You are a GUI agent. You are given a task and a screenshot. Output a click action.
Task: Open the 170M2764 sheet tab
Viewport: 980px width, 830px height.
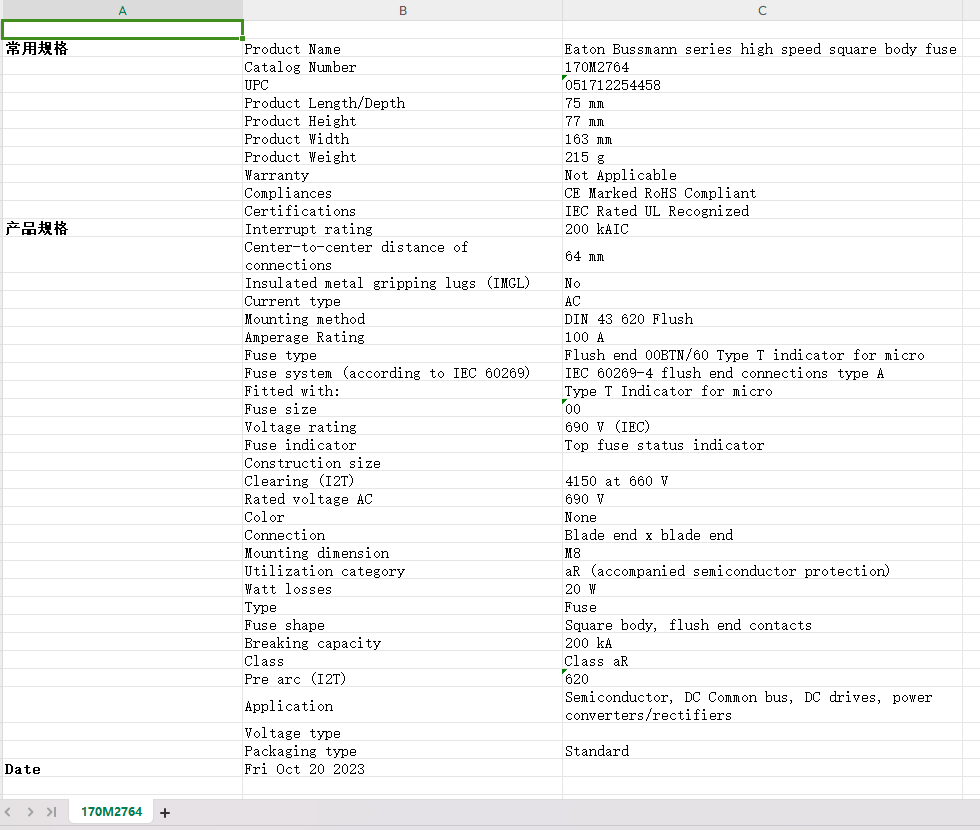[x=111, y=812]
